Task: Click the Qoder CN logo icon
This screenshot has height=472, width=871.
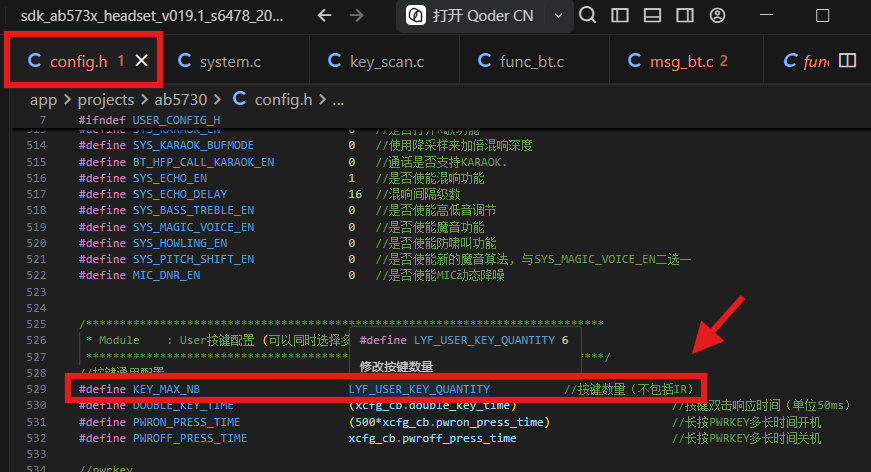Action: coord(416,16)
